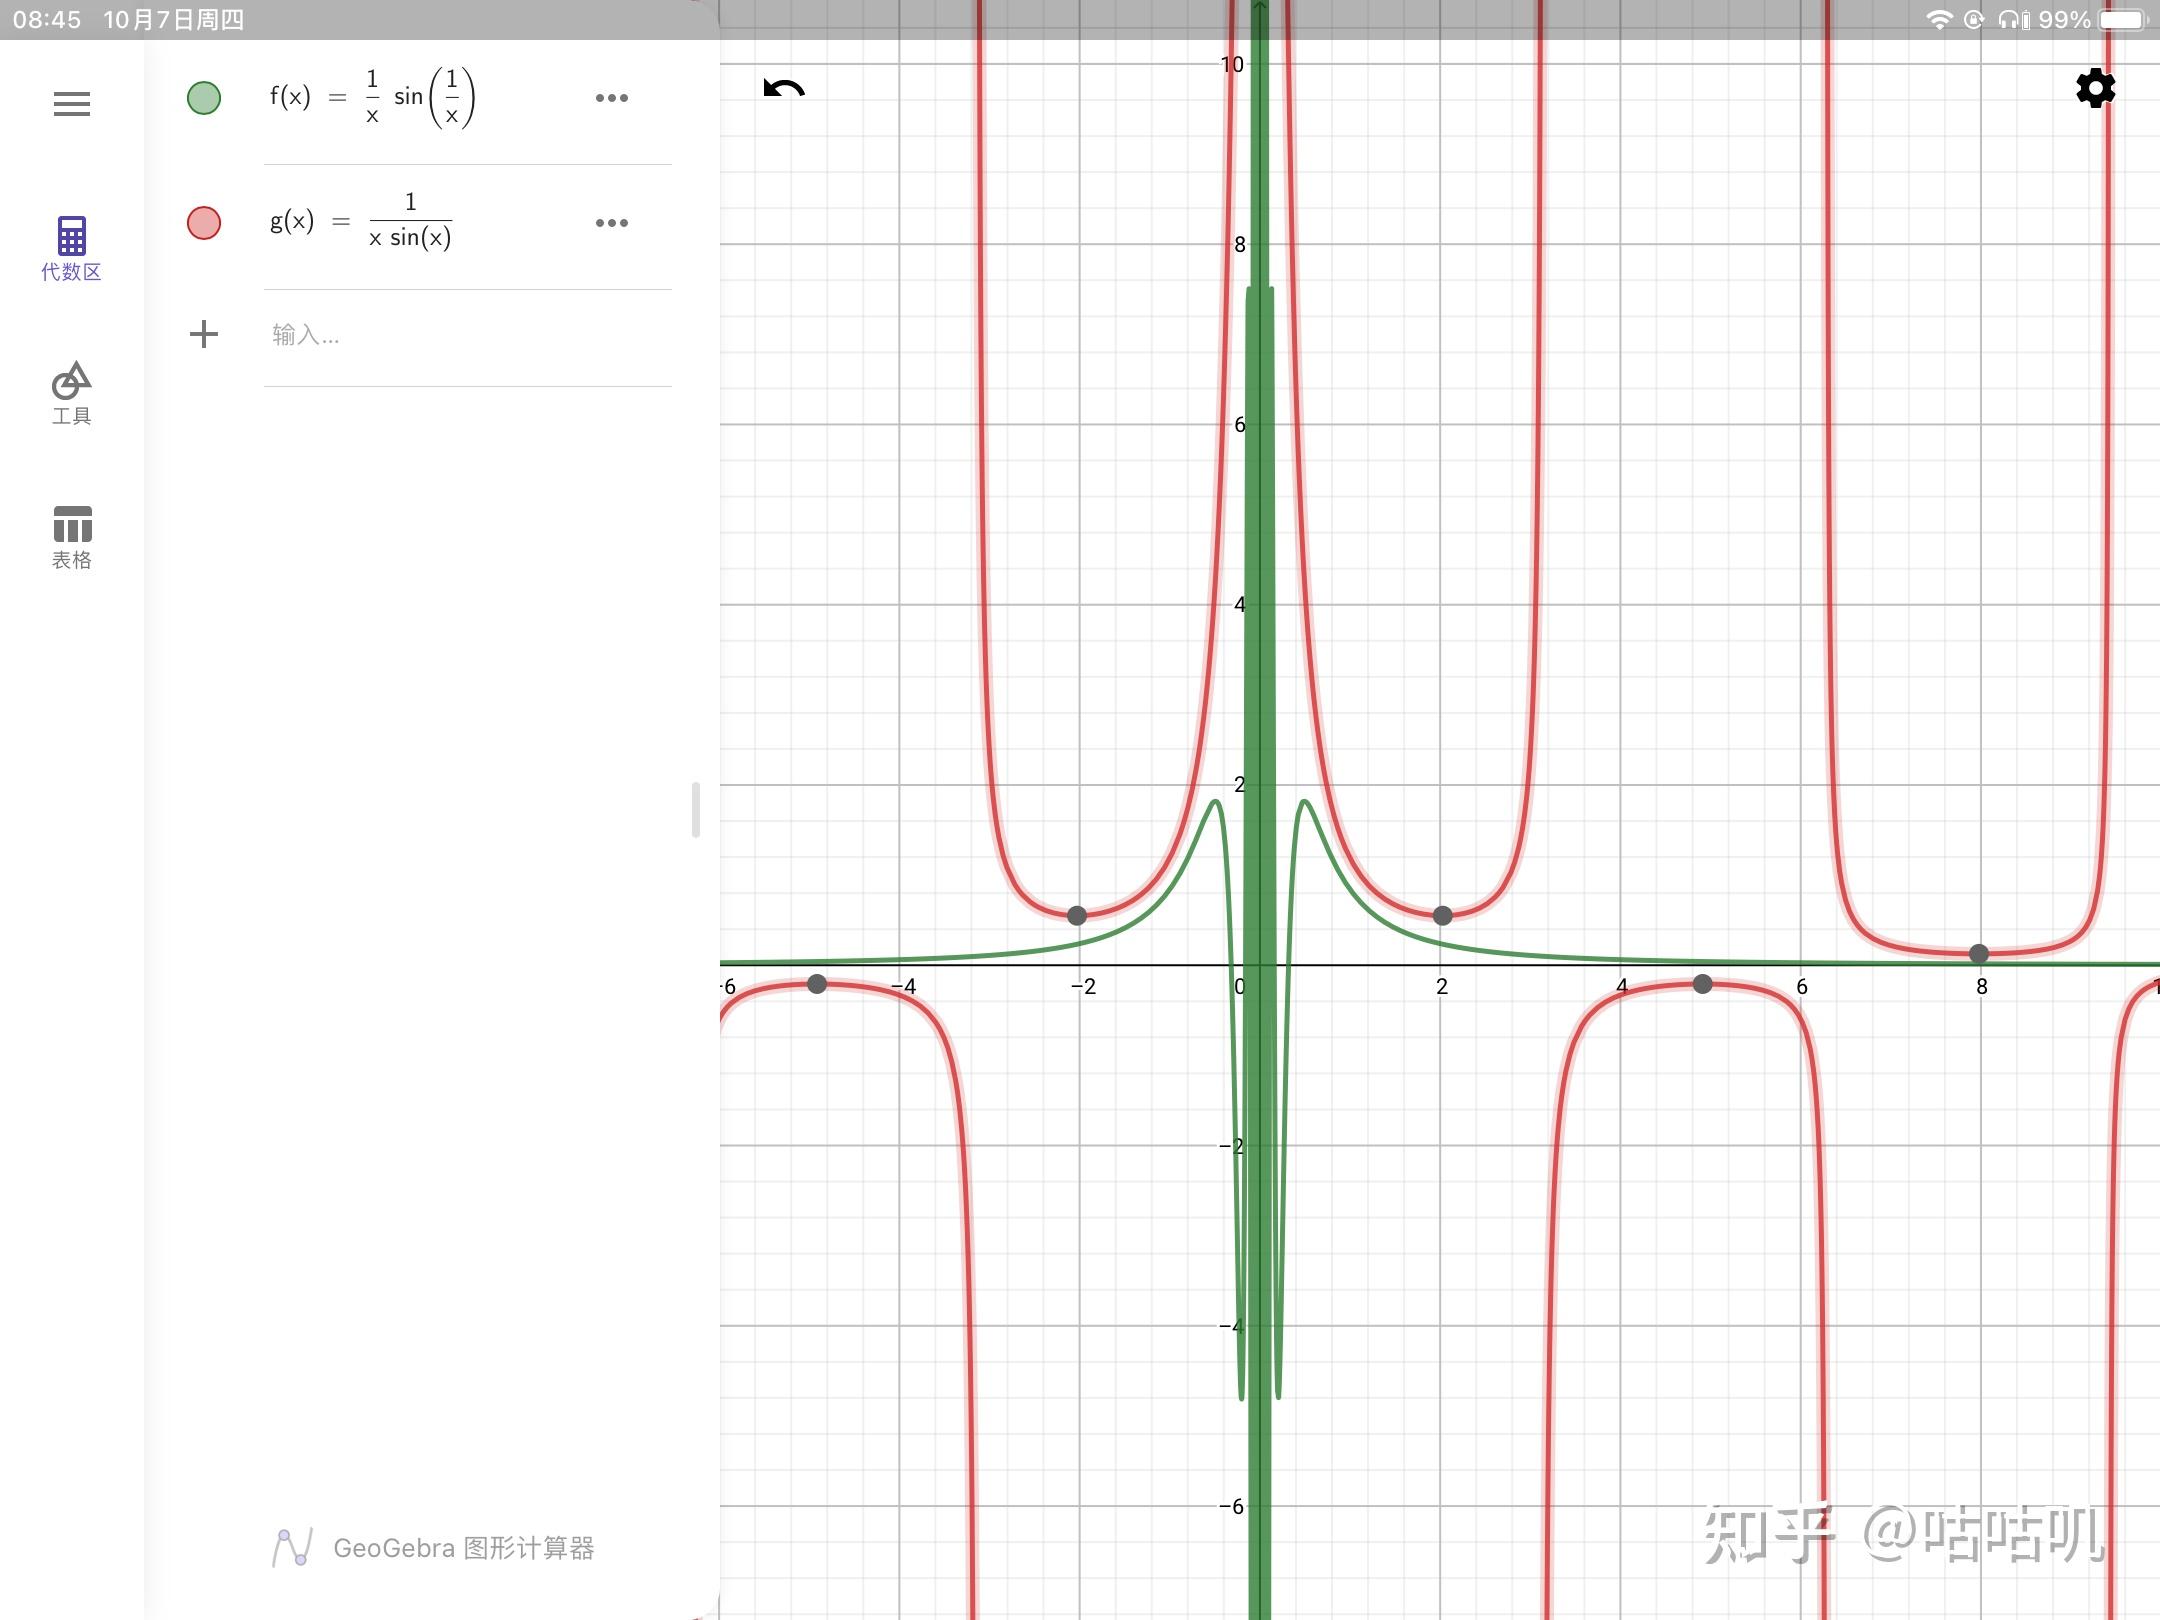Tap the Wi-Fi icon in status bar
2160x1620 pixels.
[x=1939, y=20]
